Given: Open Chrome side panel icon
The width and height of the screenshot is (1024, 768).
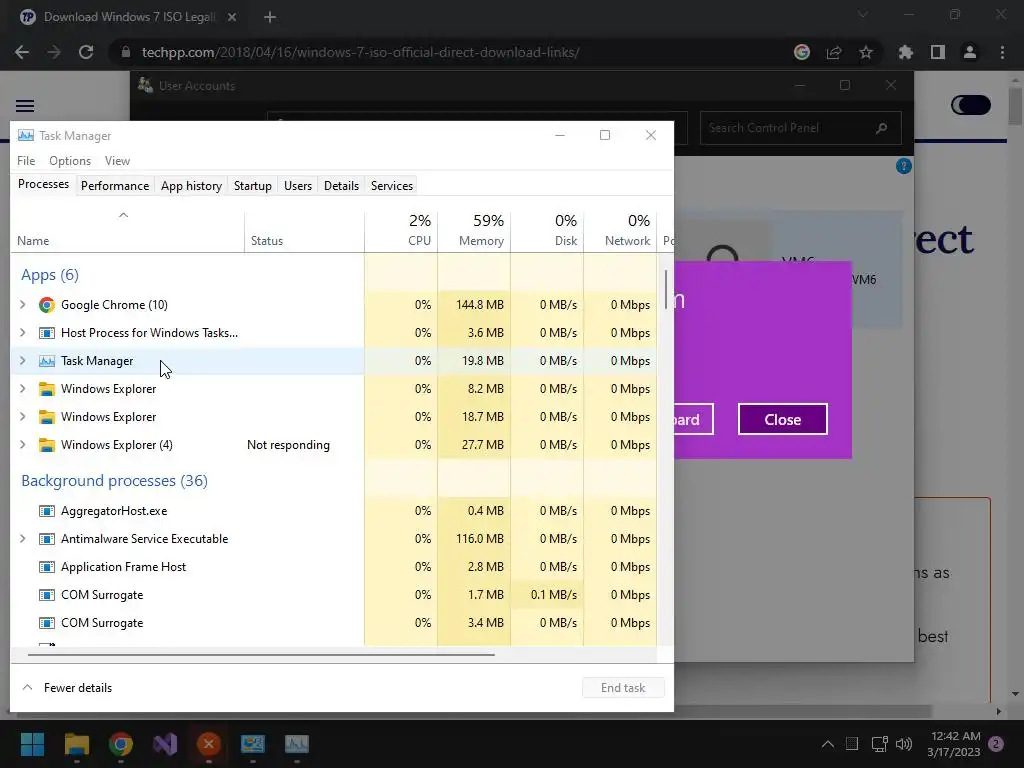Looking at the screenshot, I should [x=938, y=52].
